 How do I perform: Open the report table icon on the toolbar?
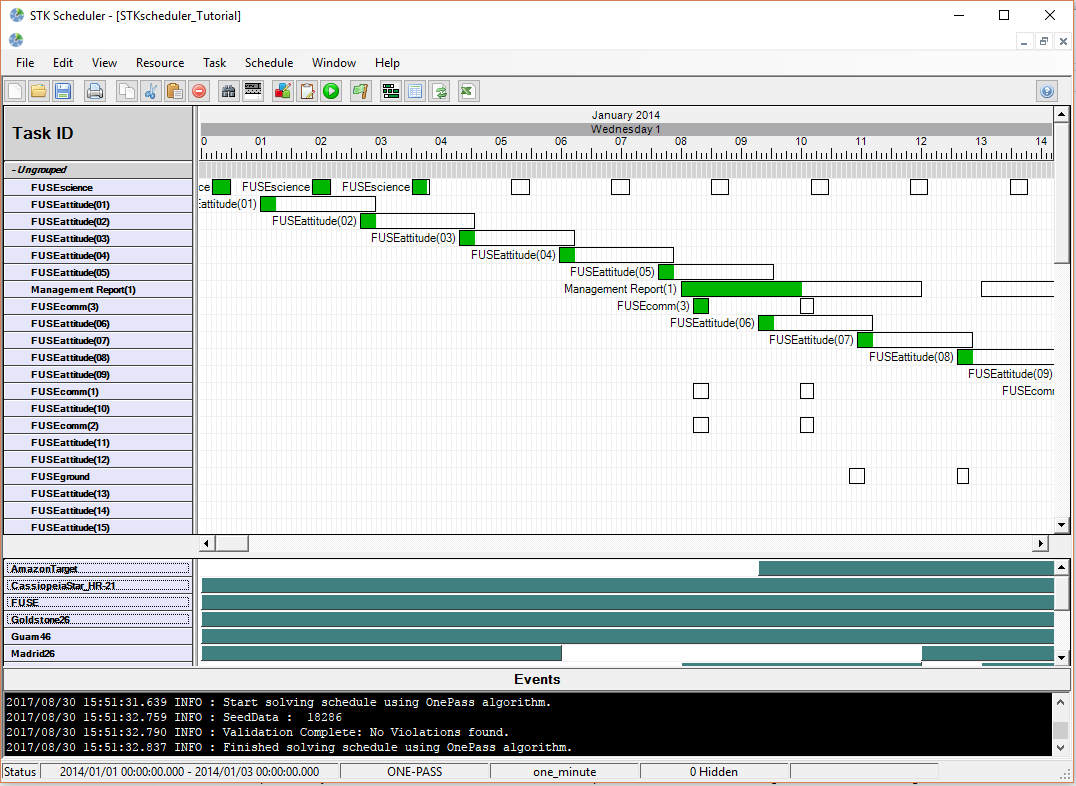tap(415, 91)
